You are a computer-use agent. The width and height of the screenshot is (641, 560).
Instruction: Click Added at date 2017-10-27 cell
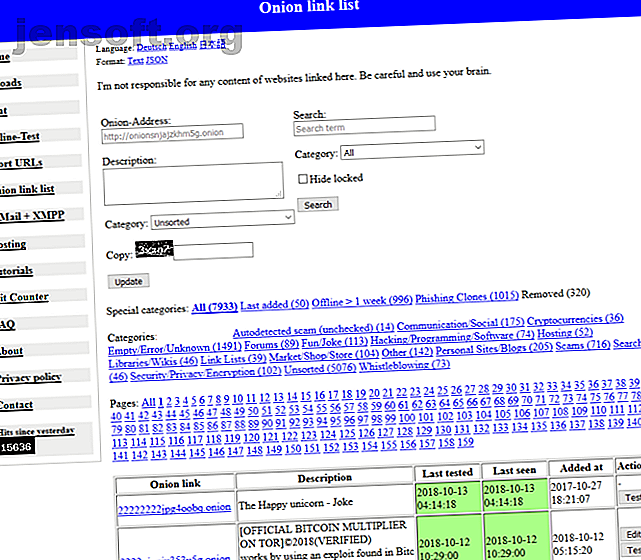[x=581, y=493]
